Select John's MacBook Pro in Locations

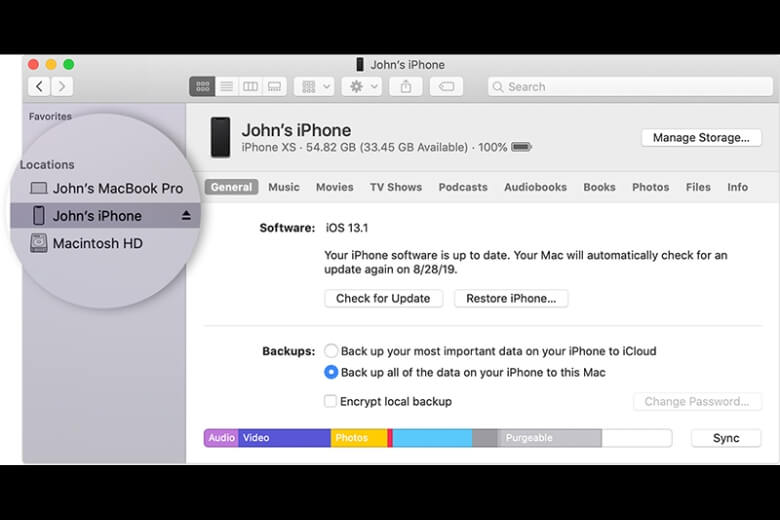click(x=106, y=189)
